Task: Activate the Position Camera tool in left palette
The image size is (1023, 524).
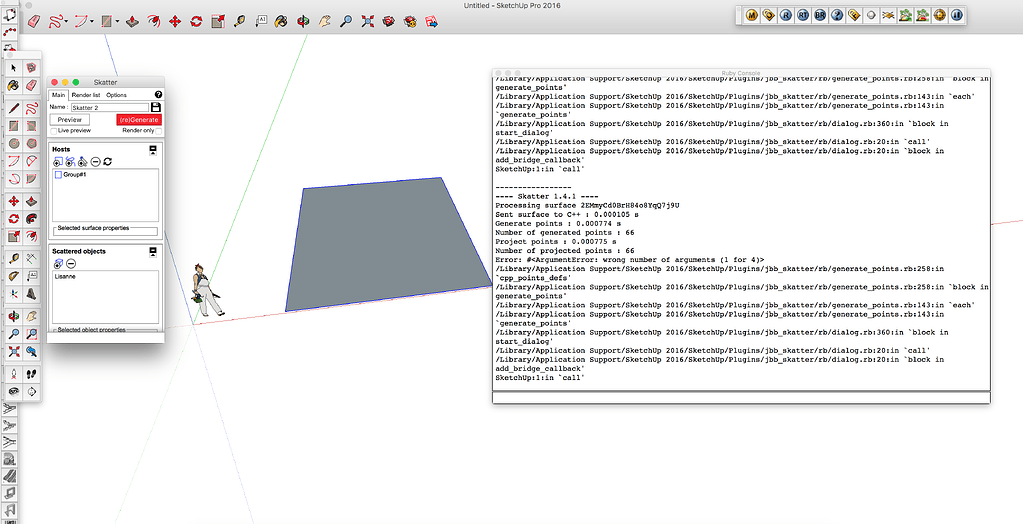Action: [14, 374]
